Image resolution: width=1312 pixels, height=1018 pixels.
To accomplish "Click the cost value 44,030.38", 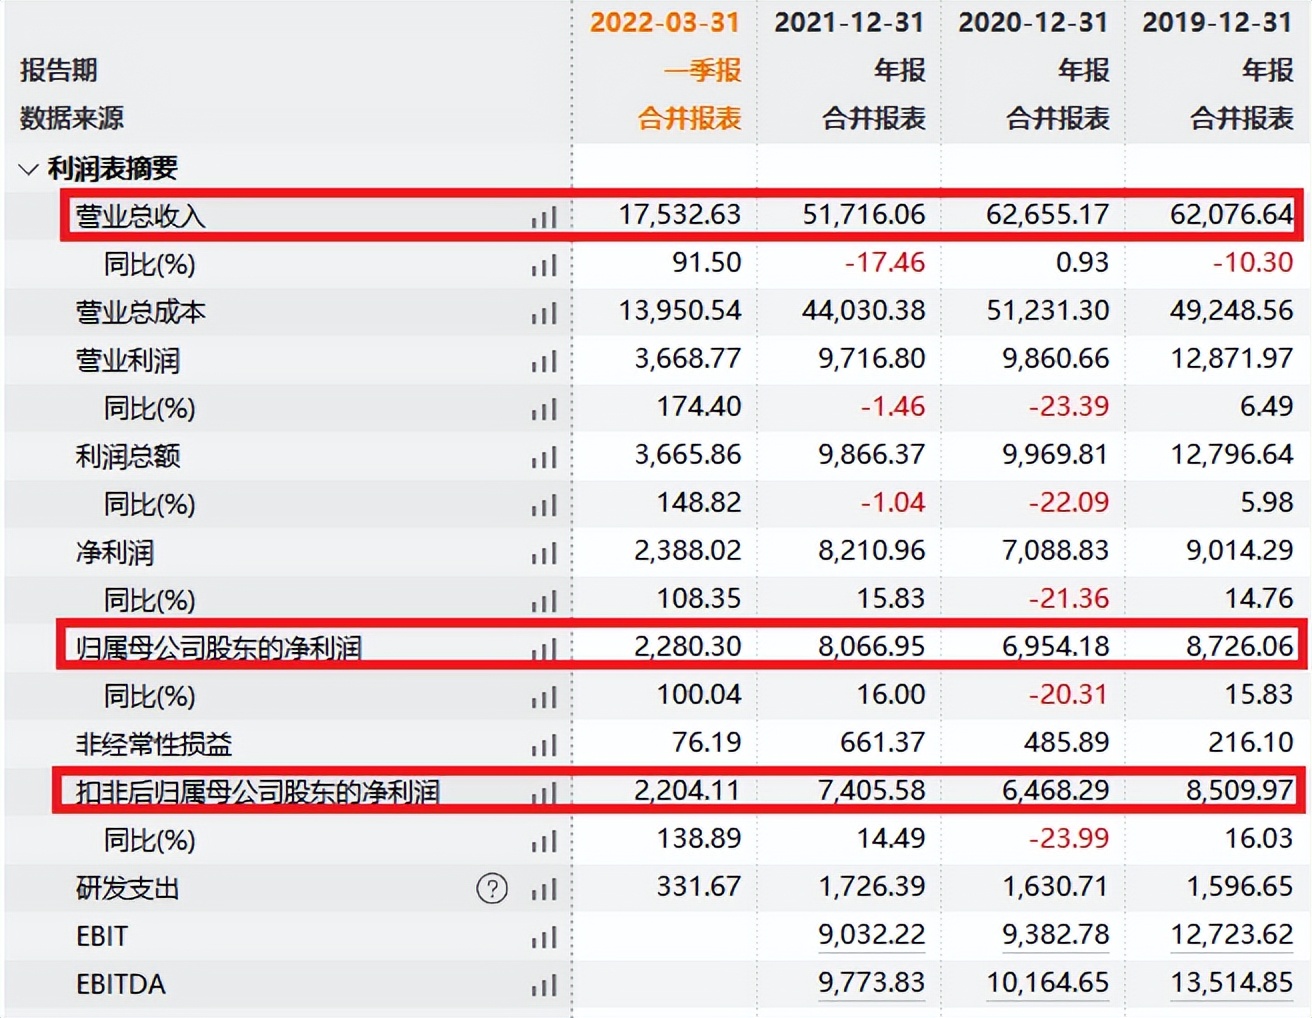I will coord(864,311).
